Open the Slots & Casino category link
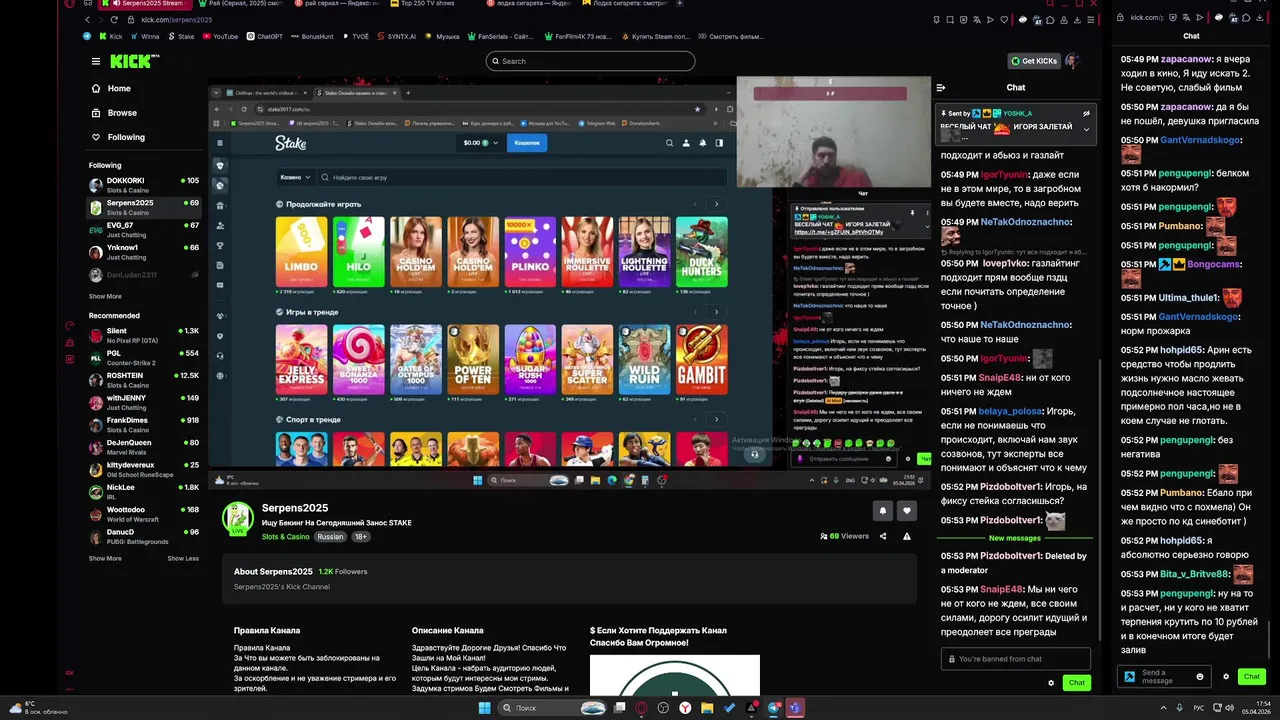 pos(286,537)
